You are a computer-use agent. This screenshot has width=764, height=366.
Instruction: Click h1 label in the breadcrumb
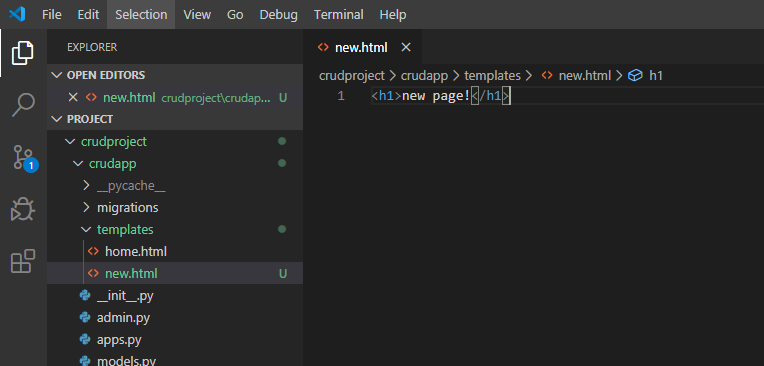click(x=656, y=76)
